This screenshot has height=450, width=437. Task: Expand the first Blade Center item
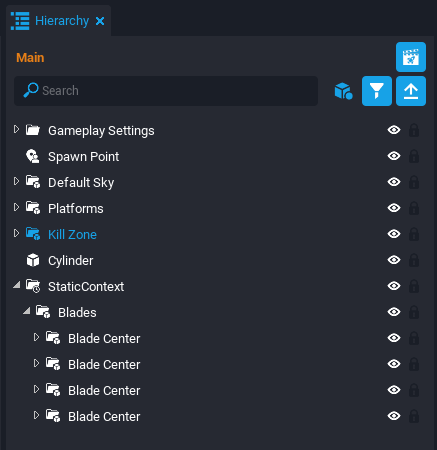click(x=36, y=337)
